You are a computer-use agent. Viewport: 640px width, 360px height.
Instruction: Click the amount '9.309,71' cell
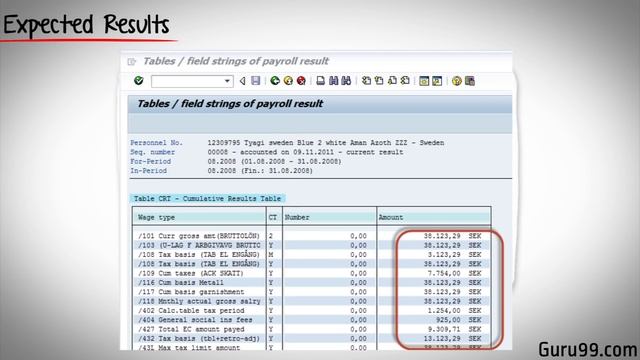pos(444,329)
